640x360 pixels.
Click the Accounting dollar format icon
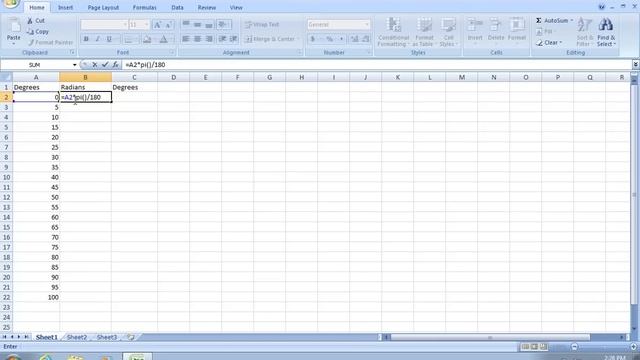[x=313, y=39]
